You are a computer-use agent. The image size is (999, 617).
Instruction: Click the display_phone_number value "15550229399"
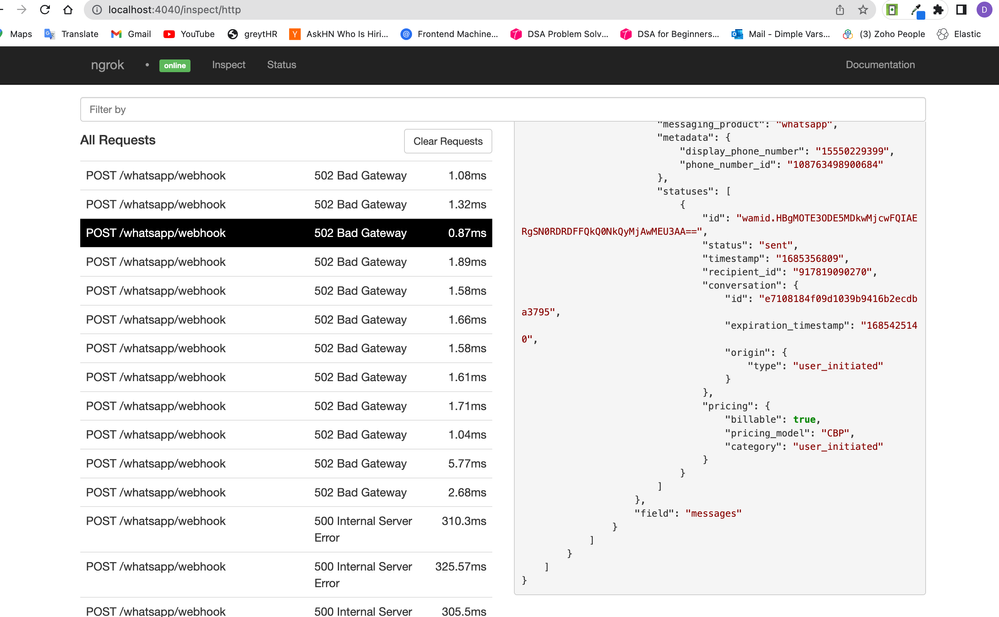(854, 152)
